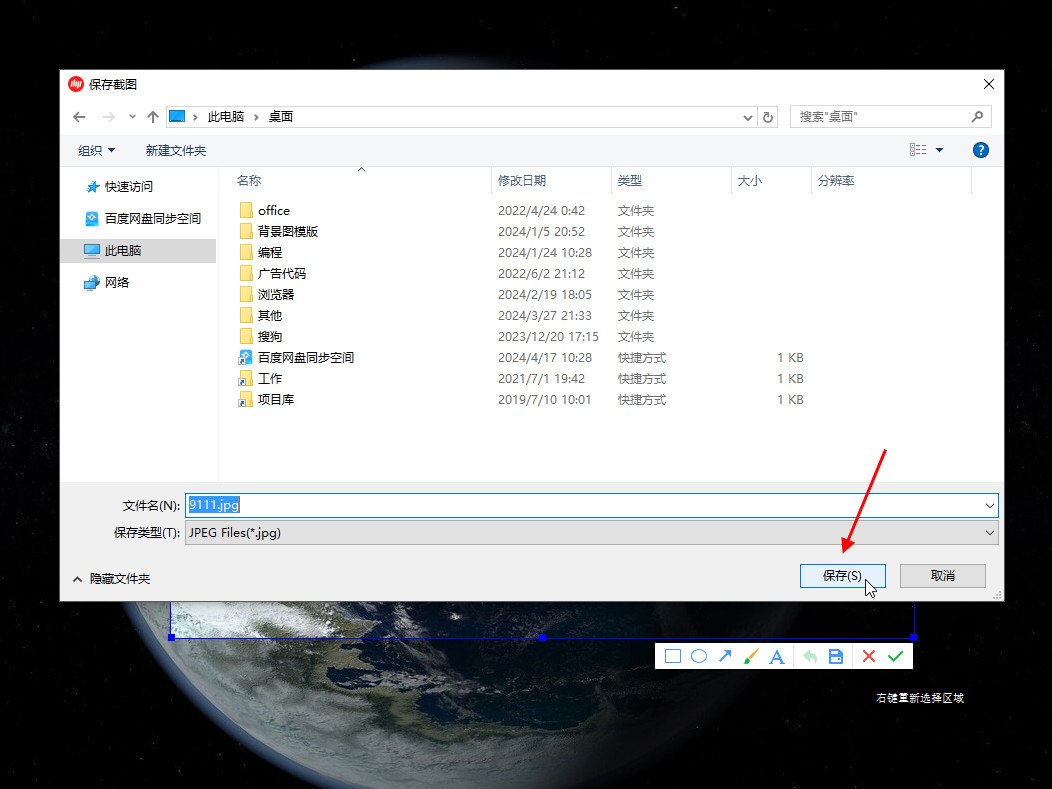Collapse folders with 隐藏文件夹

(x=112, y=578)
